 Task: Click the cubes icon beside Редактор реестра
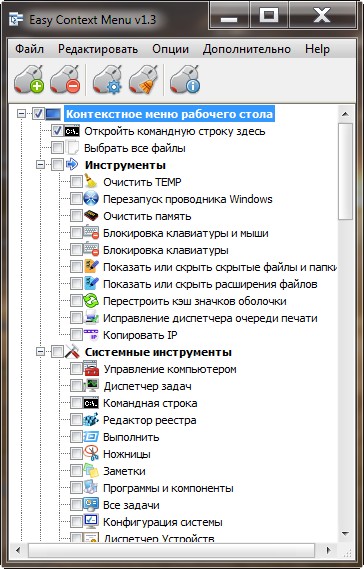point(91,420)
